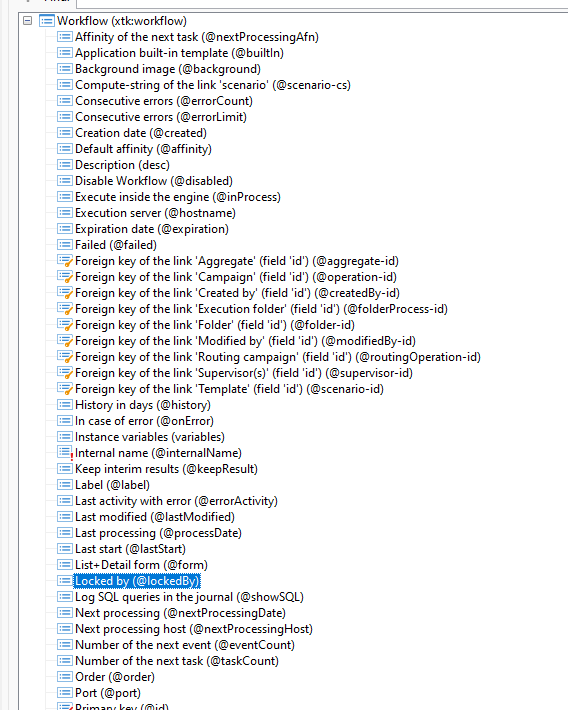Select Disable Workflow (@disabled) entry
The image size is (568, 710).
(x=154, y=181)
